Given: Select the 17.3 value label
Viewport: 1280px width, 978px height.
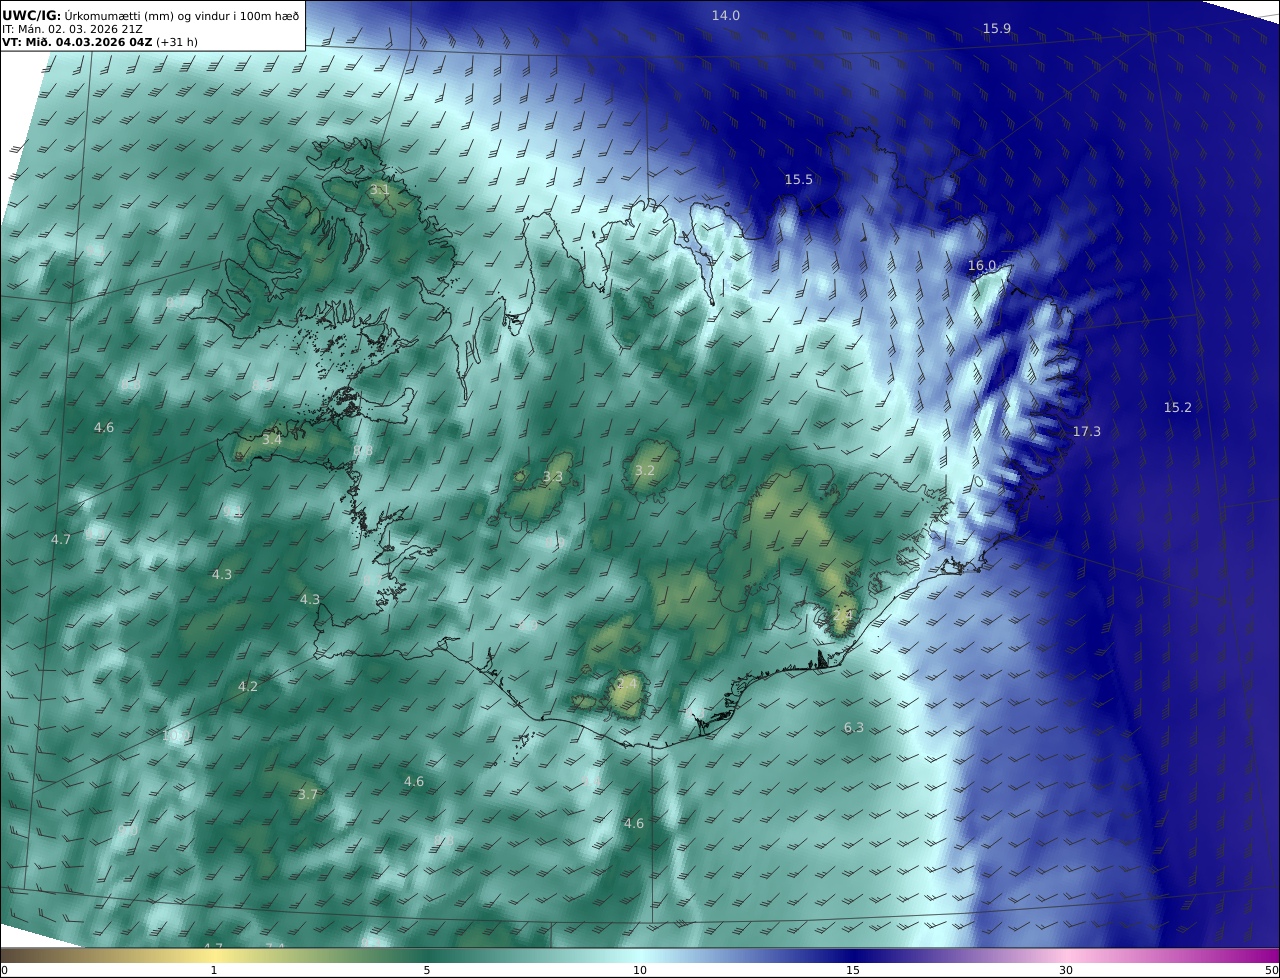Looking at the screenshot, I should tap(1086, 431).
